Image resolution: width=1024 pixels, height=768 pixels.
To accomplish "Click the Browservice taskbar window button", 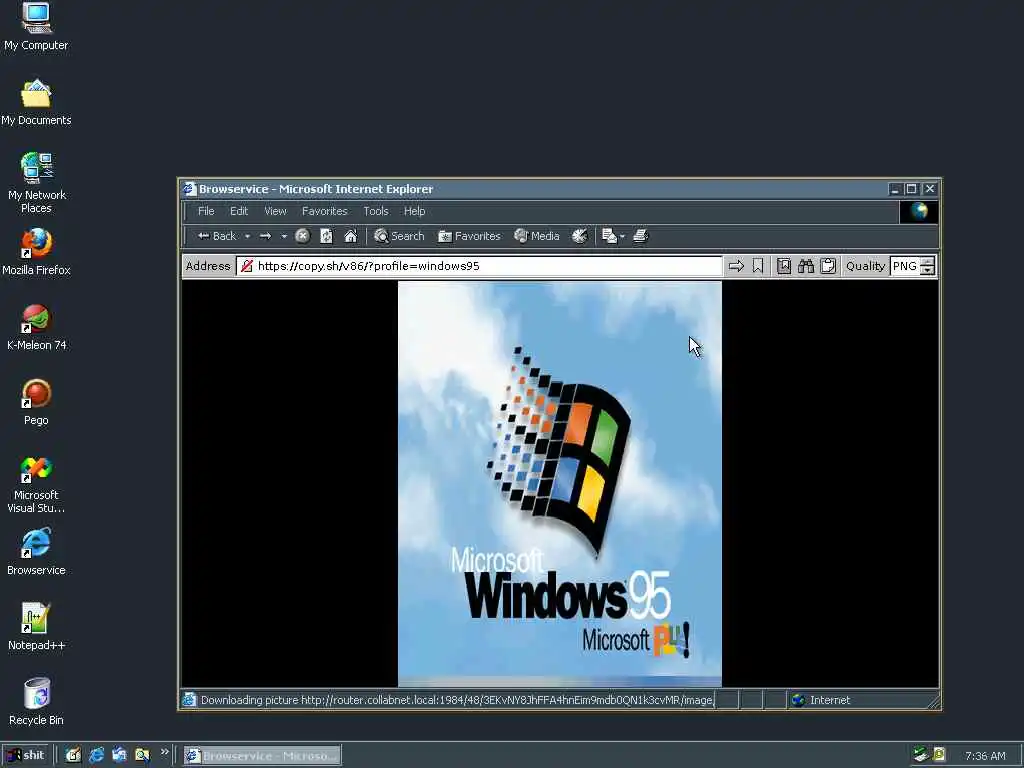I will (262, 756).
